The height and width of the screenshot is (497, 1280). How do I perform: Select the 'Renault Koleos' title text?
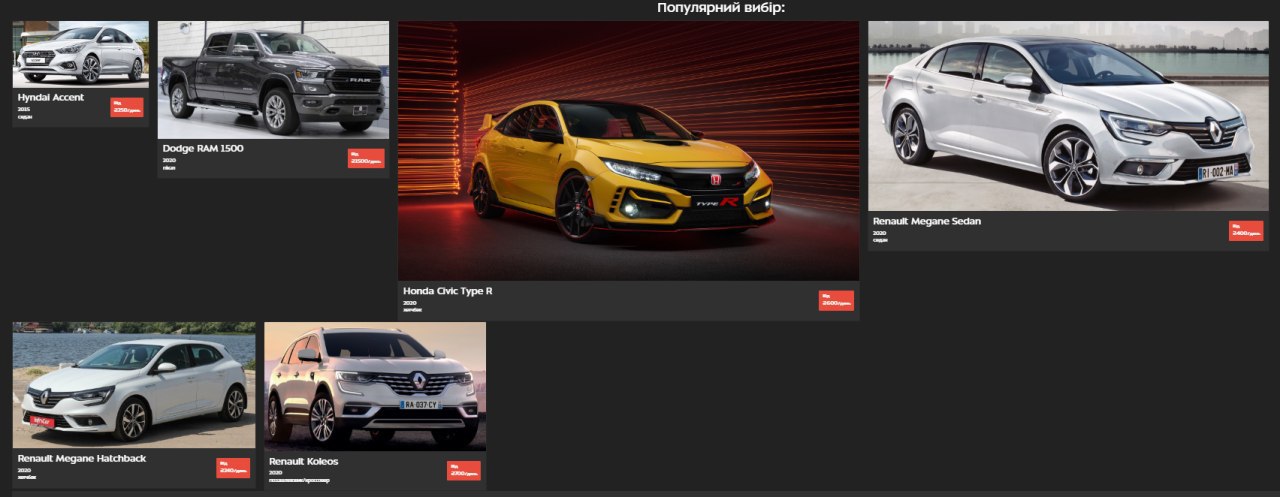[x=304, y=461]
